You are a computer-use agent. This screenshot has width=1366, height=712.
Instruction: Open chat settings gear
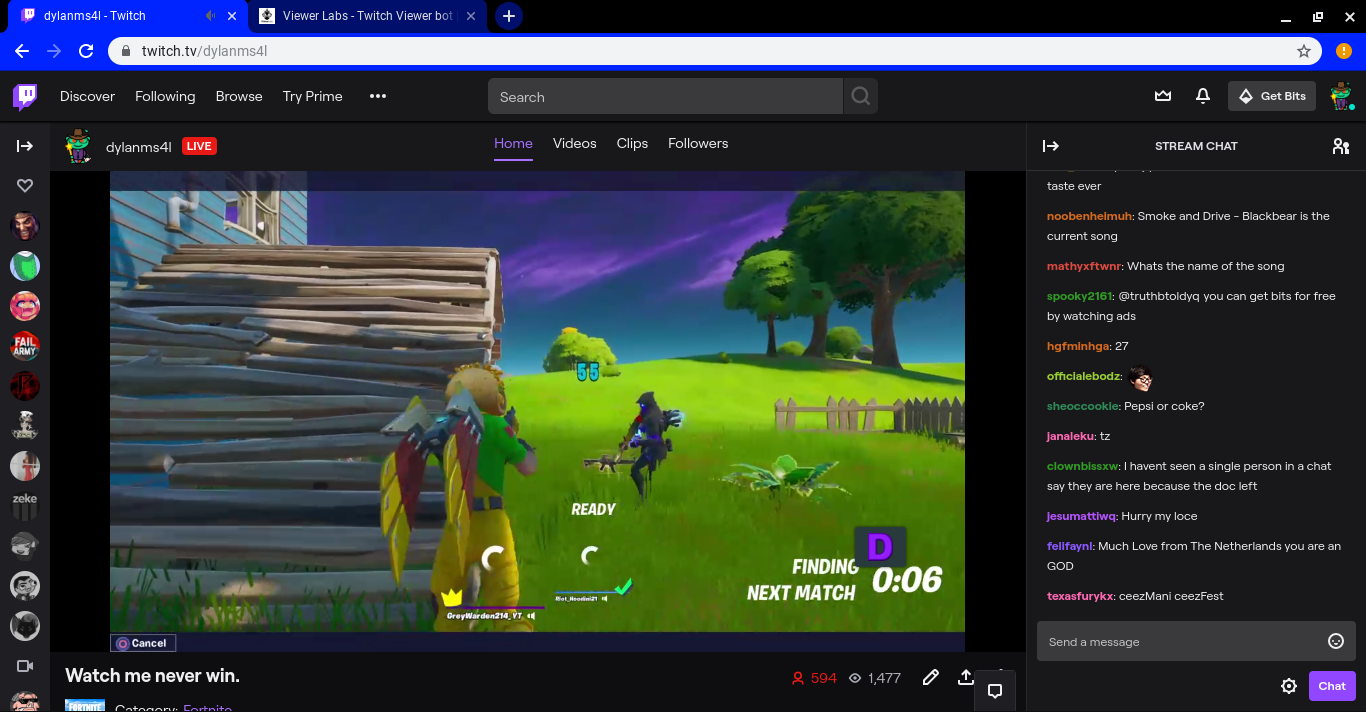coord(1289,686)
